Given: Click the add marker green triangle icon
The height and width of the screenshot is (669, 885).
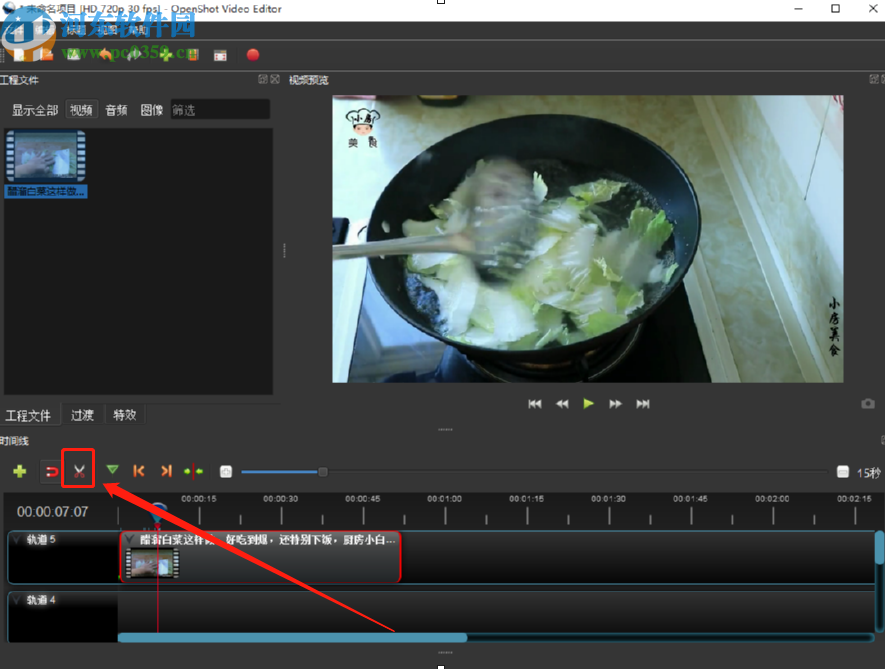Looking at the screenshot, I should pos(113,470).
